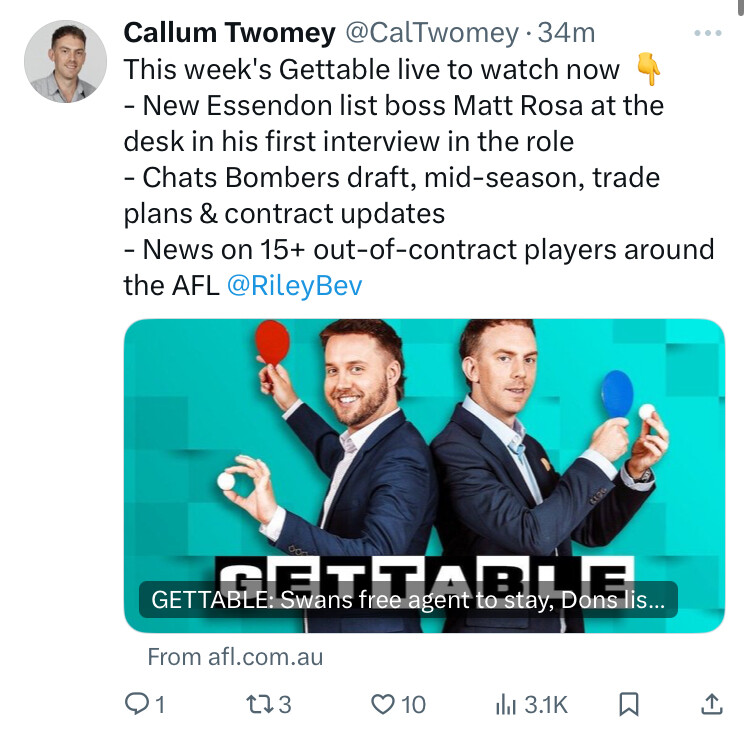This screenshot has height=735, width=750.
Task: Tap the share upload arrow icon
Action: (712, 704)
